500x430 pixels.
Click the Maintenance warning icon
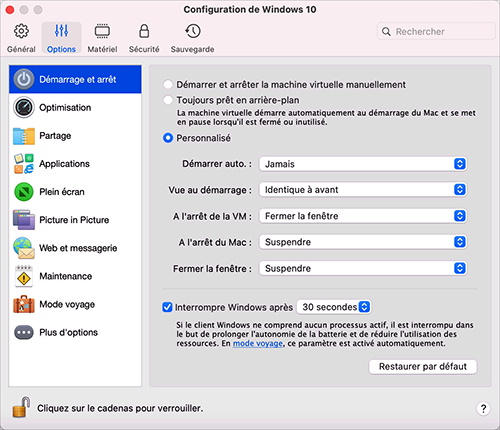pyautogui.click(x=24, y=276)
